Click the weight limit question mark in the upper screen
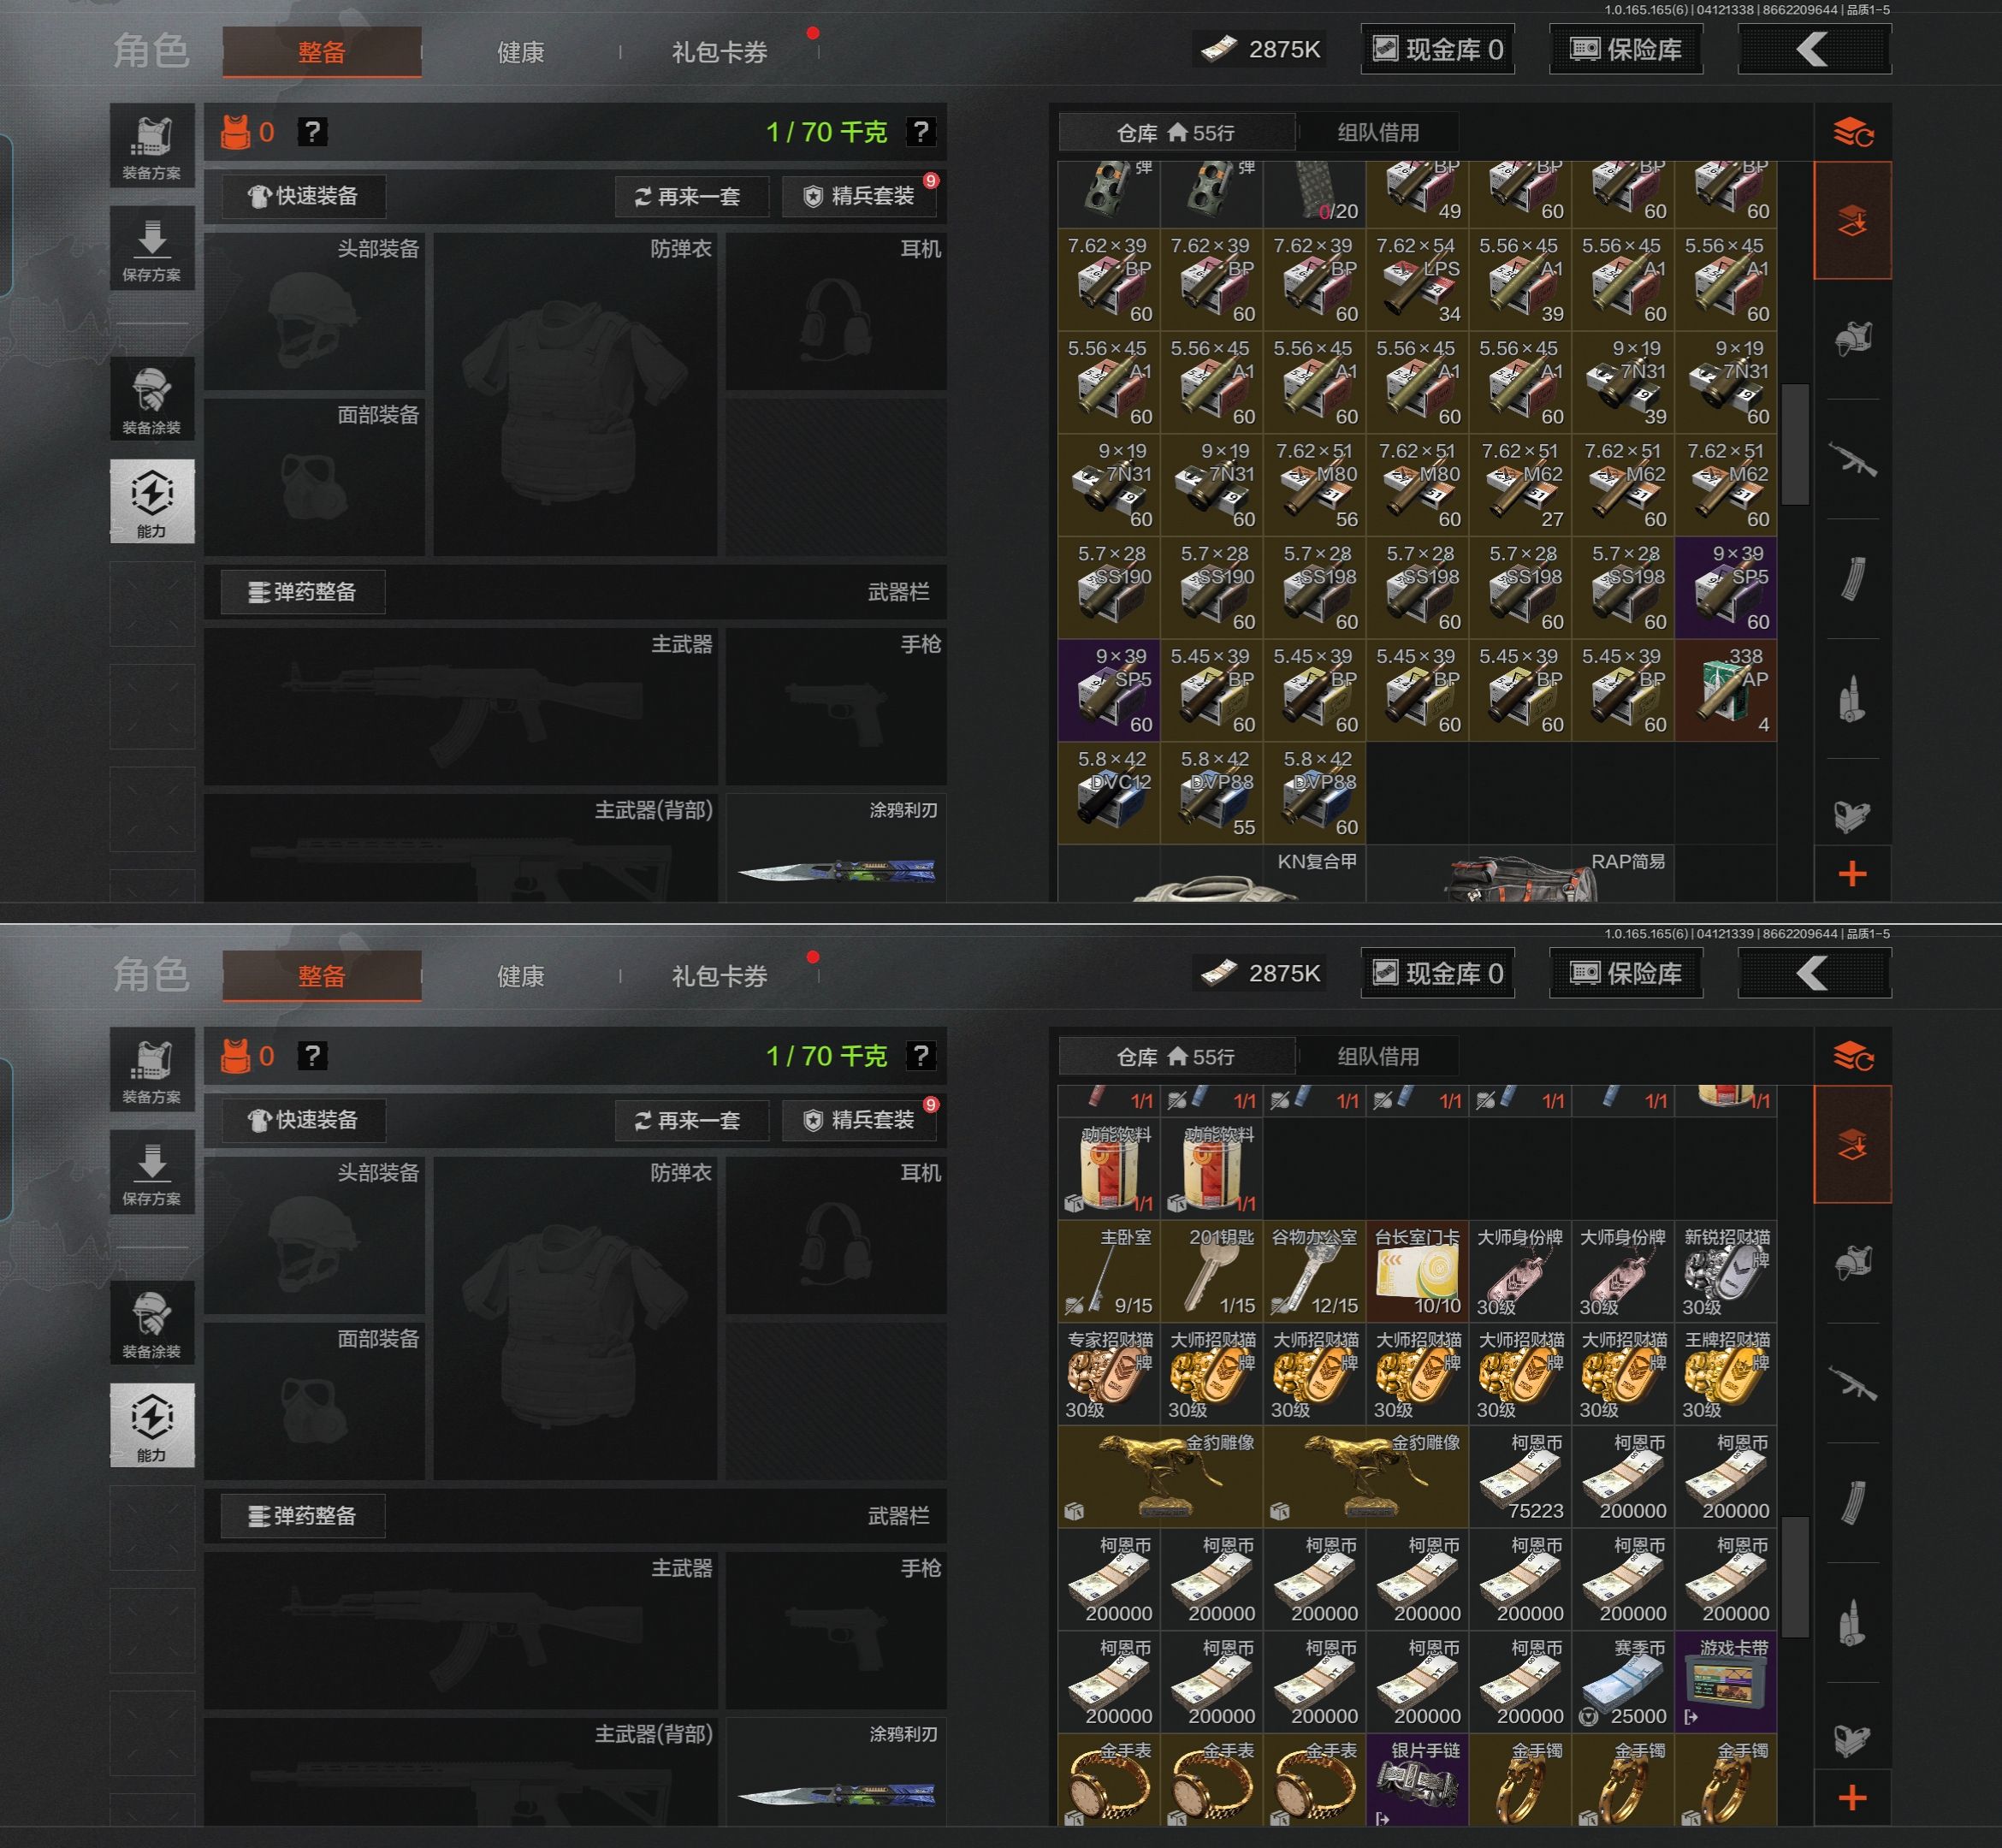This screenshot has width=2002, height=1848. click(x=920, y=131)
